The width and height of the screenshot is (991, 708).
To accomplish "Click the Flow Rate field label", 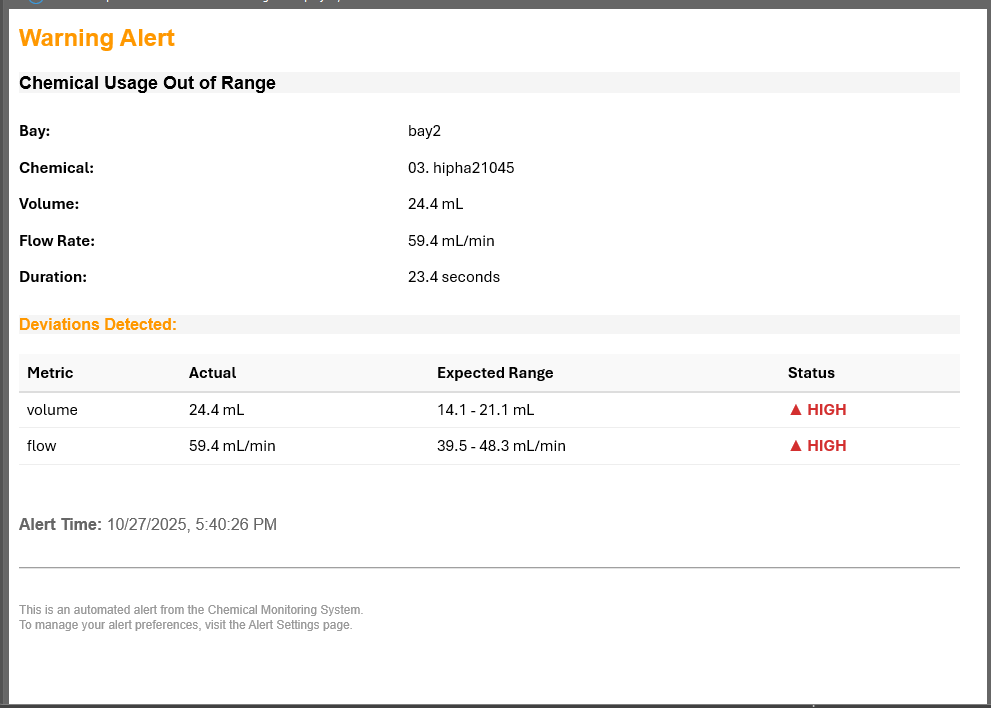I will (57, 241).
